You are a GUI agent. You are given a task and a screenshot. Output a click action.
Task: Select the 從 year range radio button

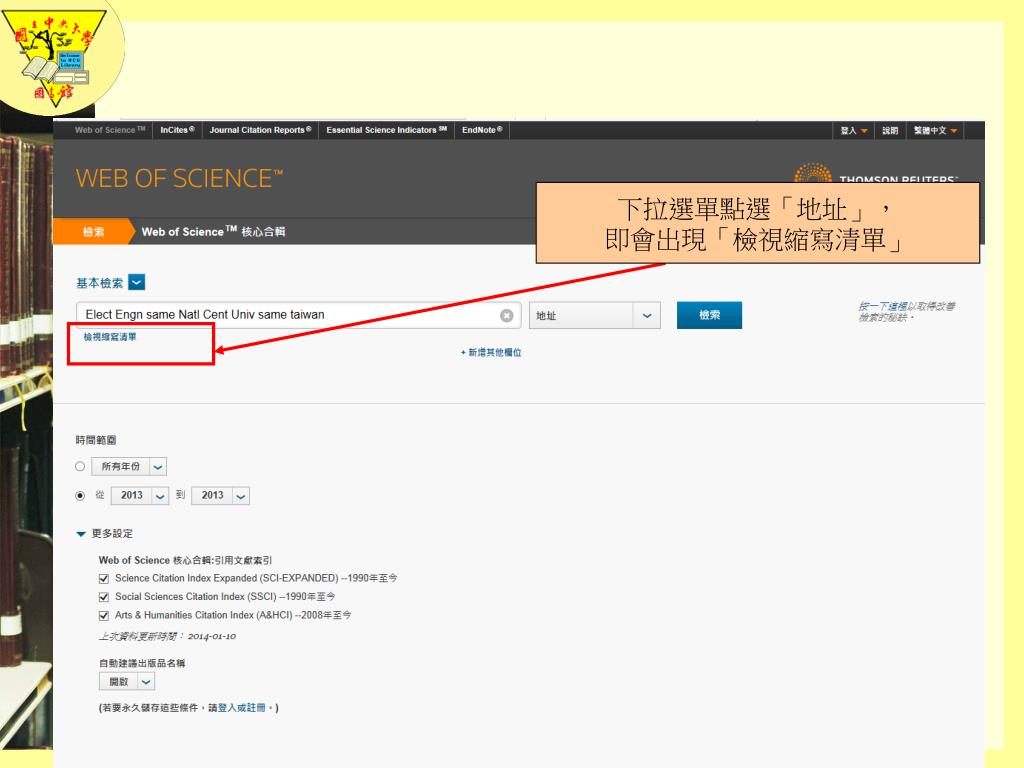click(x=80, y=496)
